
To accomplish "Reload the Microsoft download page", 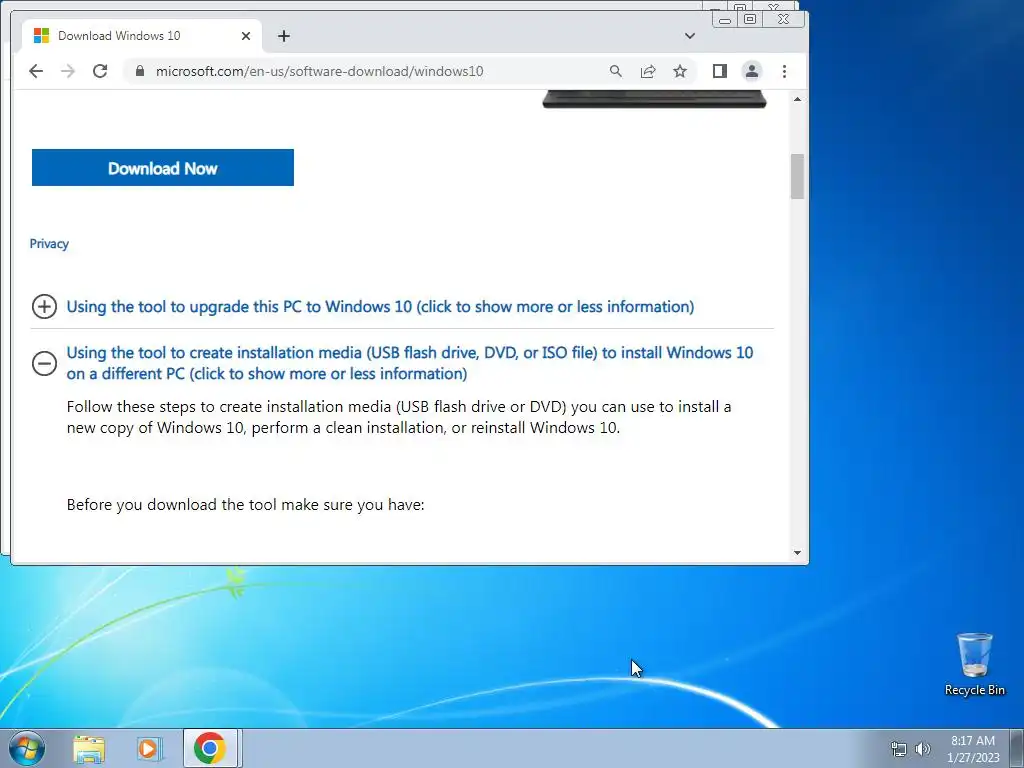I will point(100,71).
